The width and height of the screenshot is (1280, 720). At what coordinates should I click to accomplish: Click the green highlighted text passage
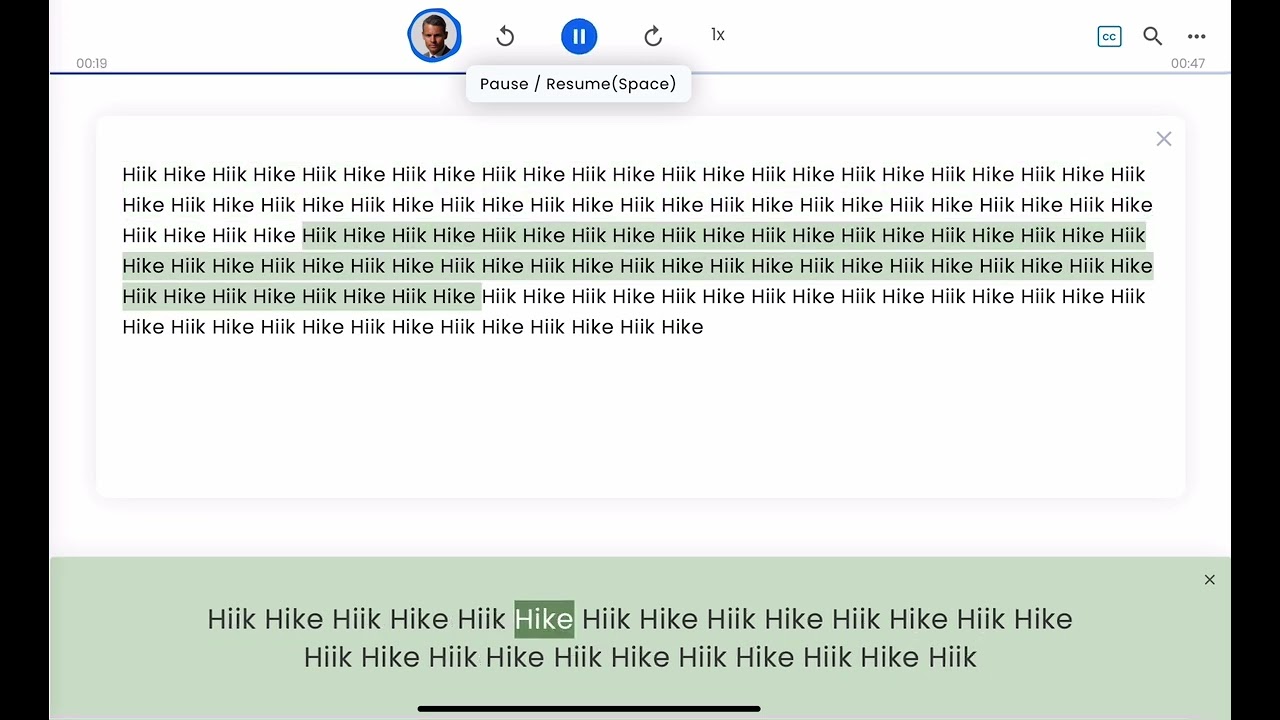[638, 266]
